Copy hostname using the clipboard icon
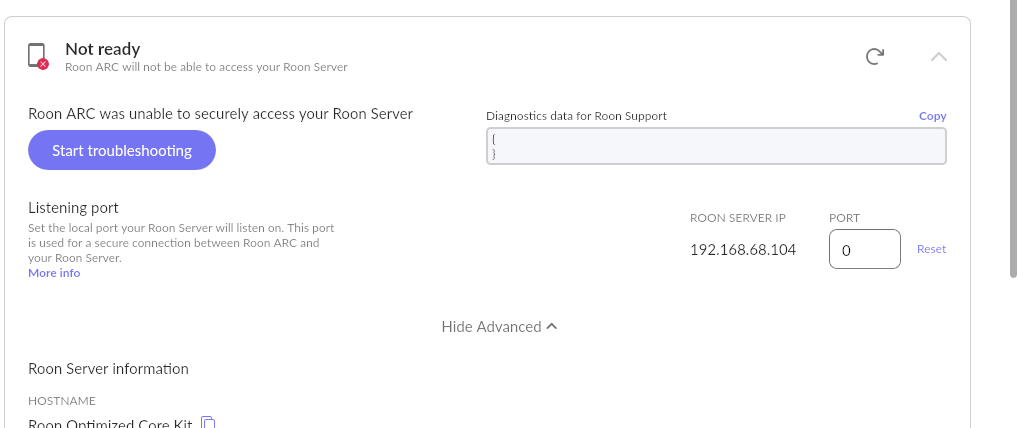The height and width of the screenshot is (428, 1018). (x=208, y=422)
